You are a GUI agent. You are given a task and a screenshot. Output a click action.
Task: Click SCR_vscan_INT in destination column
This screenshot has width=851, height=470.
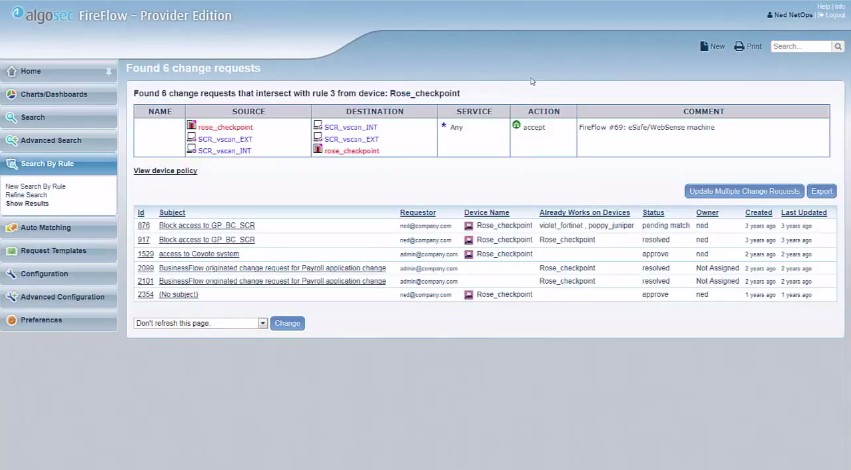pyautogui.click(x=351, y=128)
